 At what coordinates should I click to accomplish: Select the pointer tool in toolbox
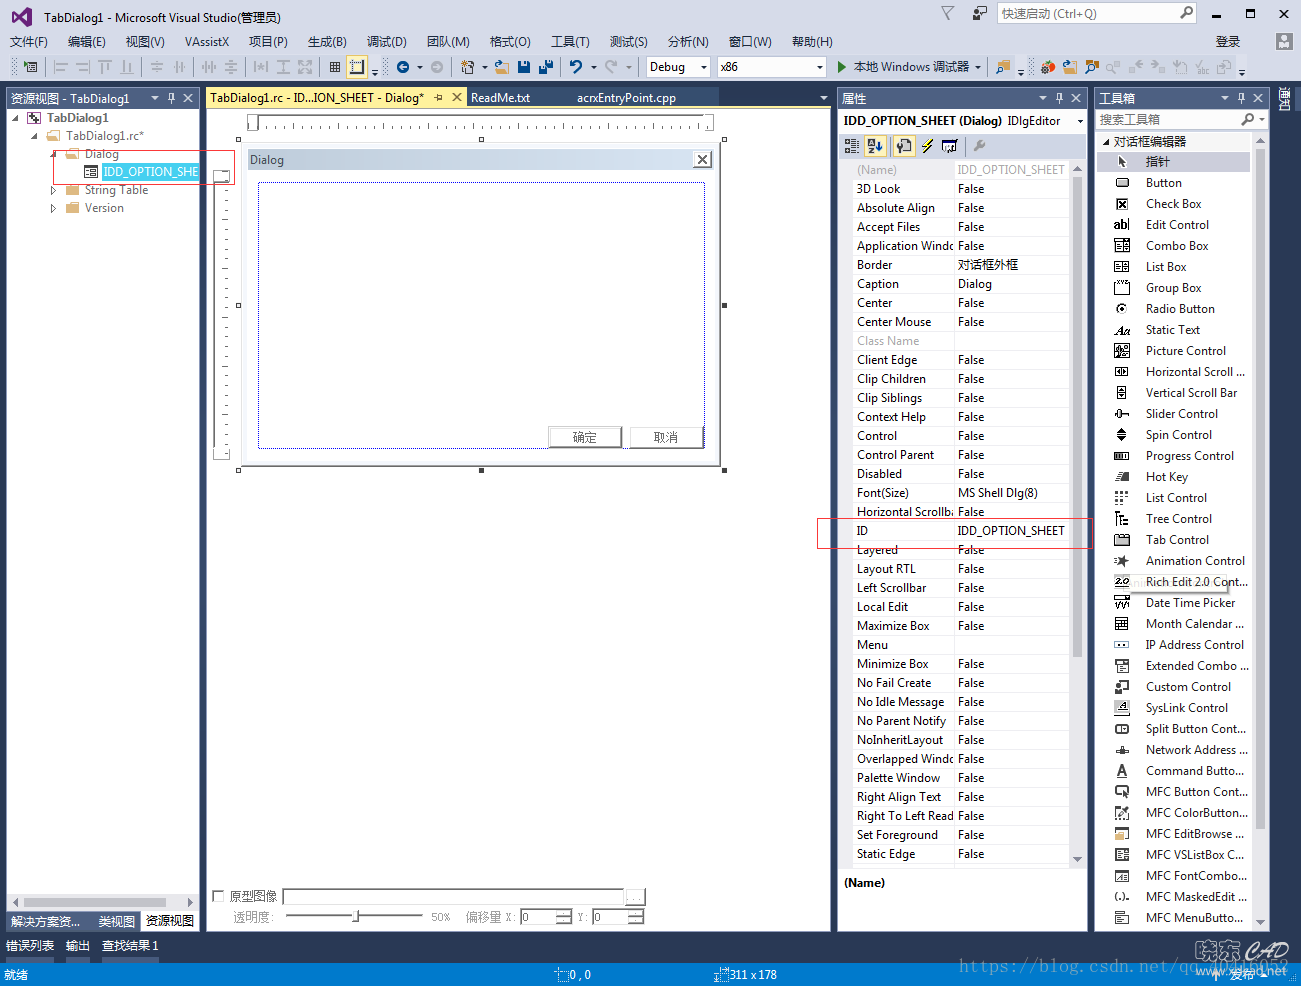click(1173, 162)
